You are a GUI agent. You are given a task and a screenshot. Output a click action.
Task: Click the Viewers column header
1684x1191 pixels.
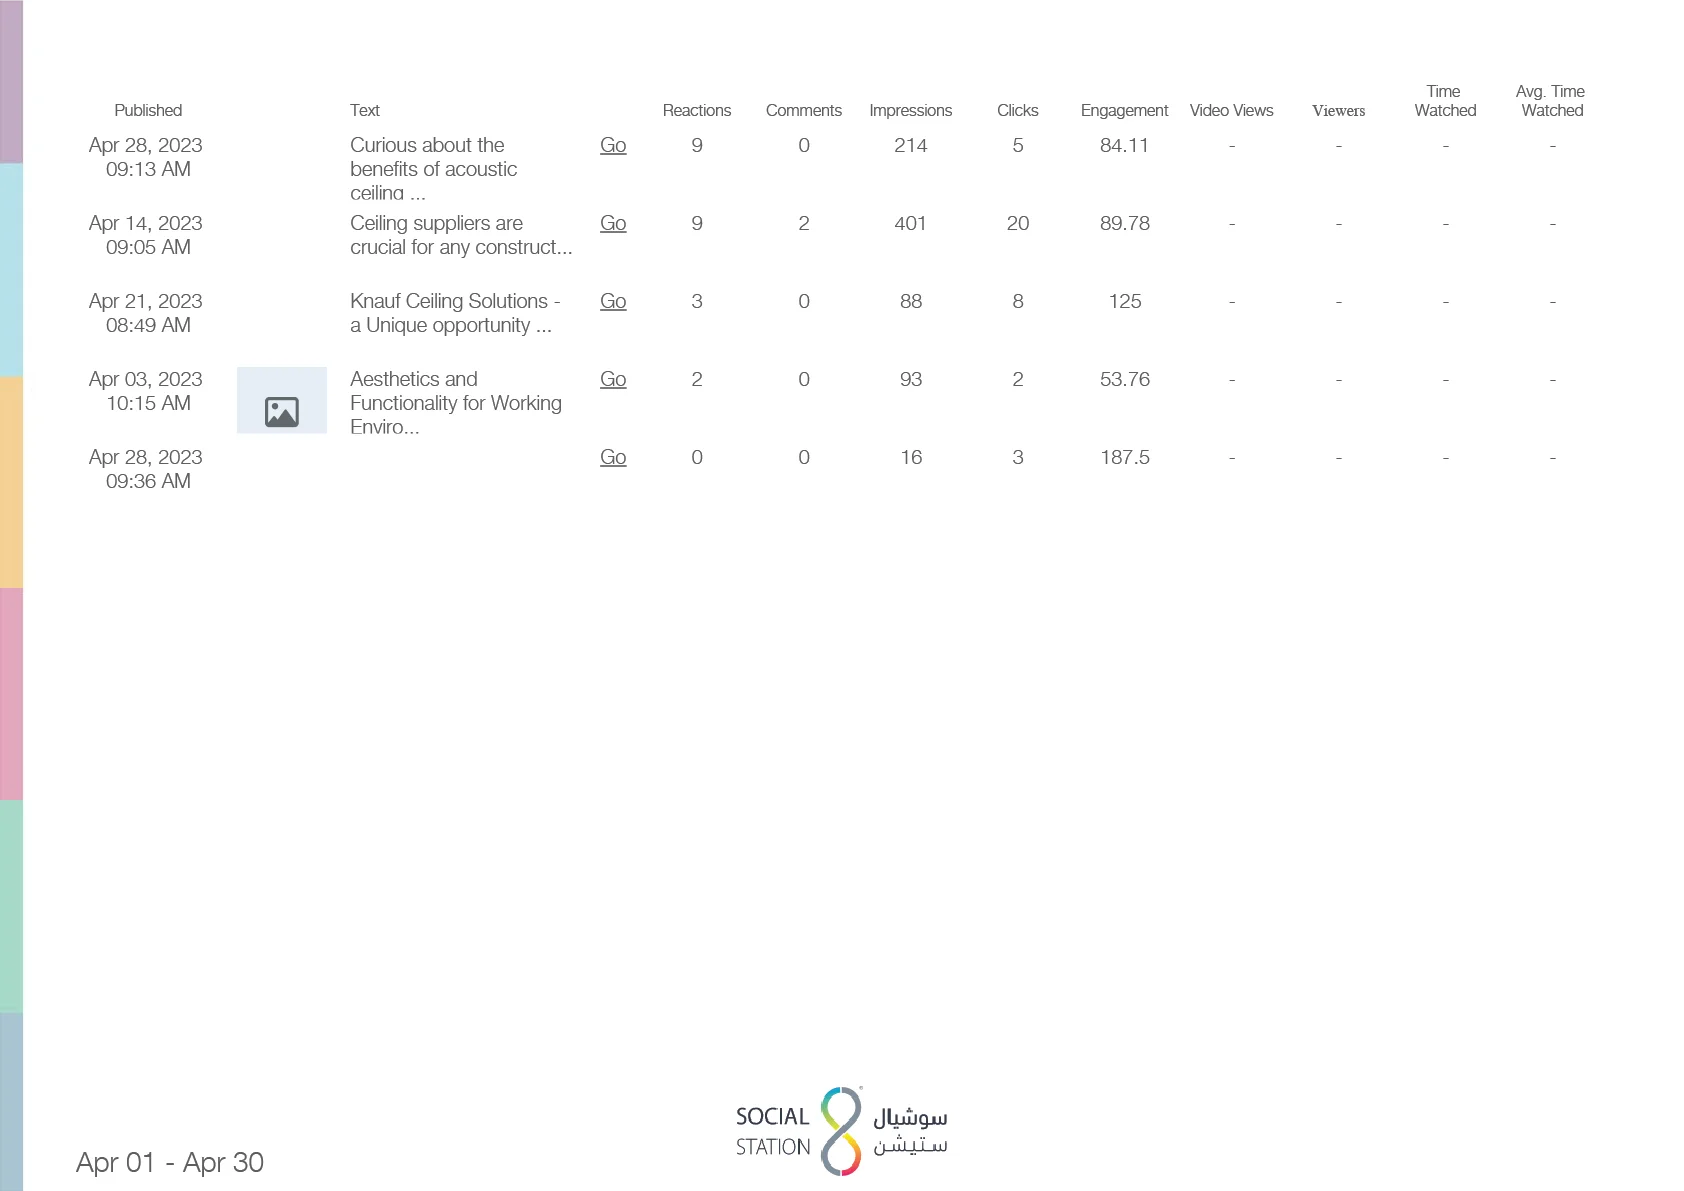pos(1339,110)
